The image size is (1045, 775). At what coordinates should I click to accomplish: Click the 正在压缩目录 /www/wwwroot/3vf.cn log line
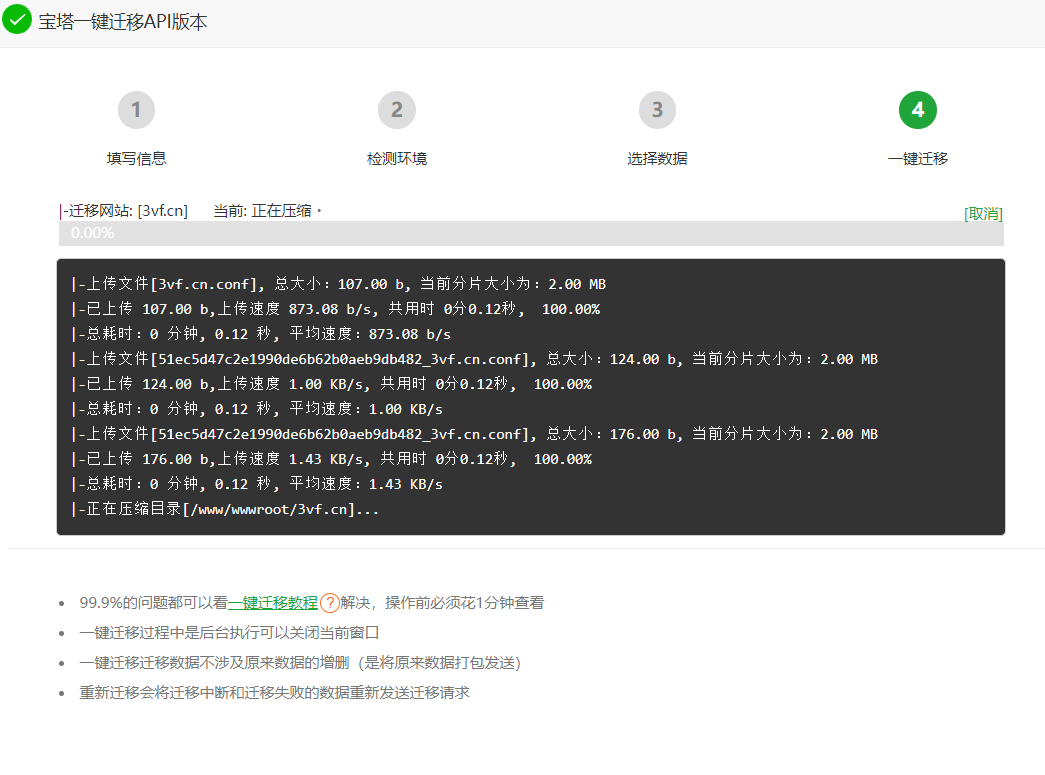click(225, 509)
